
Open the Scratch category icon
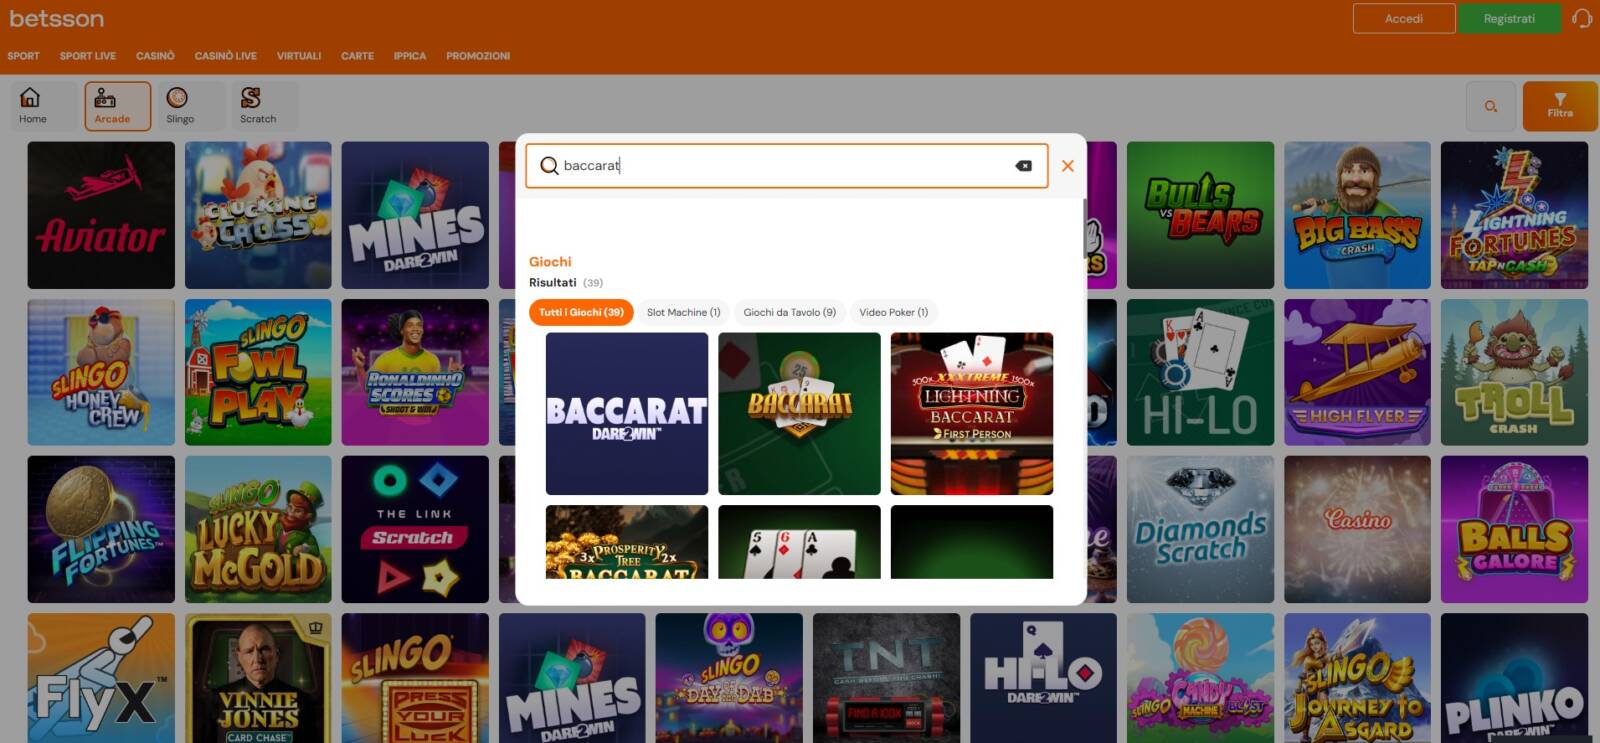[x=256, y=105]
